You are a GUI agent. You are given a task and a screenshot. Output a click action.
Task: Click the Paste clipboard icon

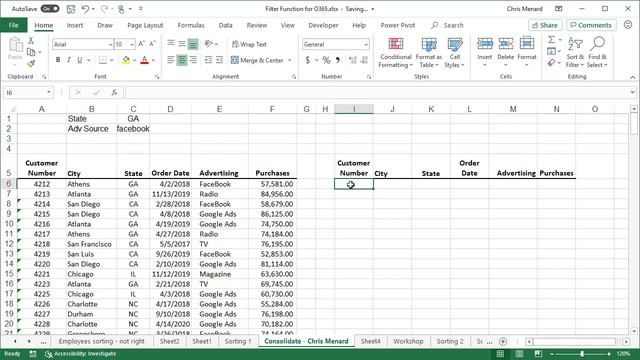[x=15, y=45]
